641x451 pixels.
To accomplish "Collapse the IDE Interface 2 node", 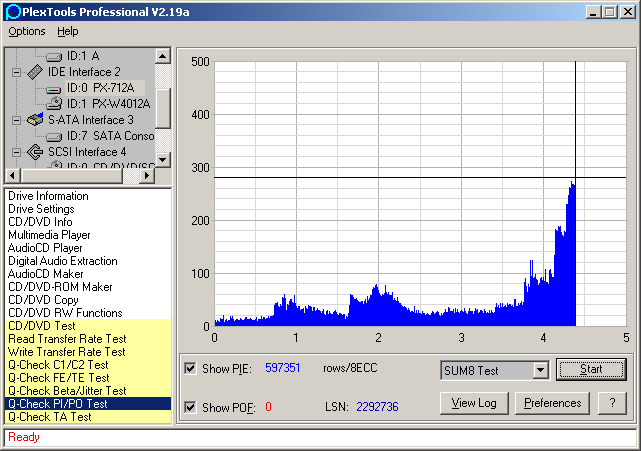I will click(x=16, y=72).
